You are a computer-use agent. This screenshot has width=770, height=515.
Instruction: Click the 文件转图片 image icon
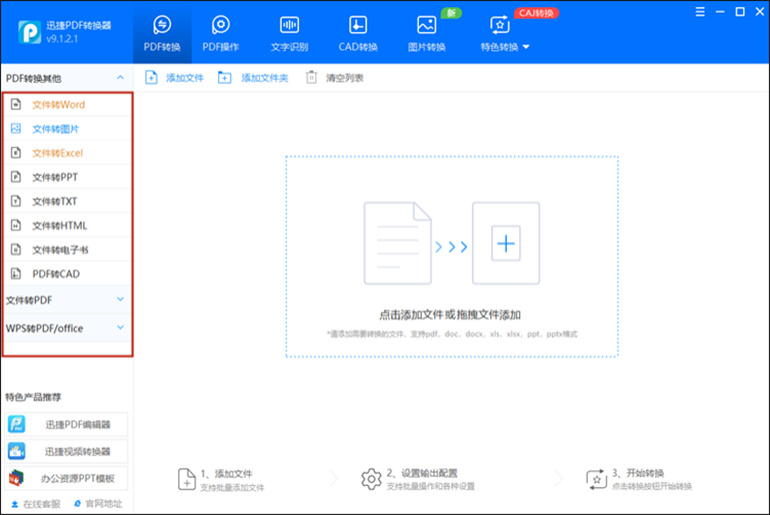(16, 129)
